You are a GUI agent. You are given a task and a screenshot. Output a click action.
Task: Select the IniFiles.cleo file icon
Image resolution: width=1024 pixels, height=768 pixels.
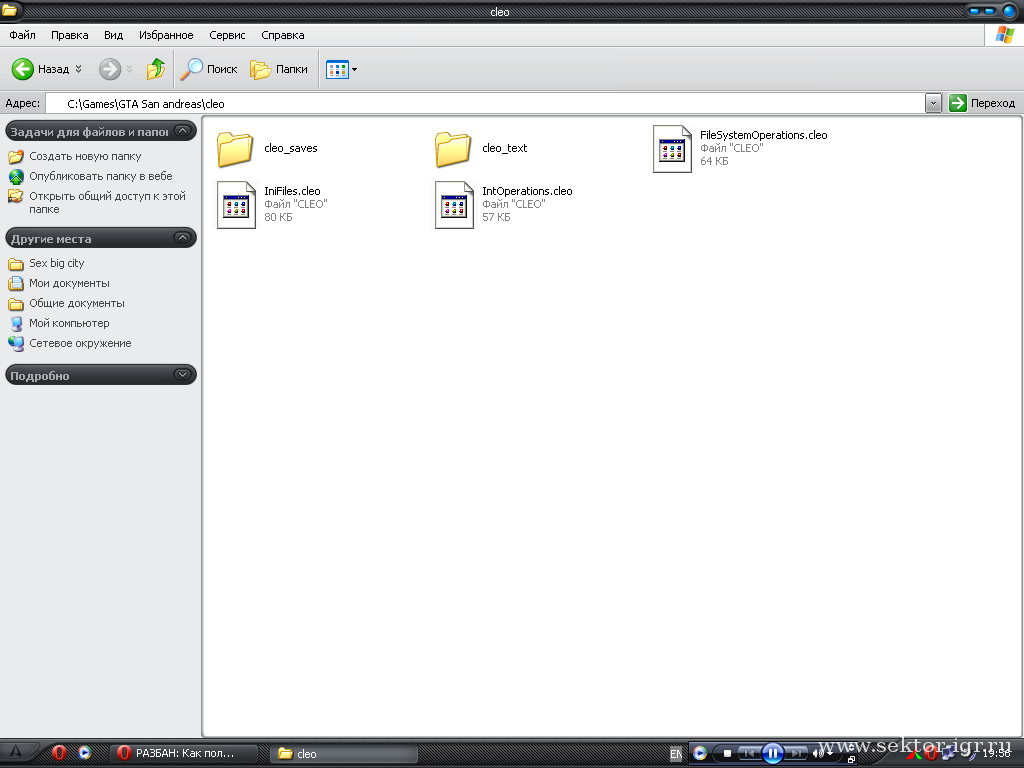236,205
